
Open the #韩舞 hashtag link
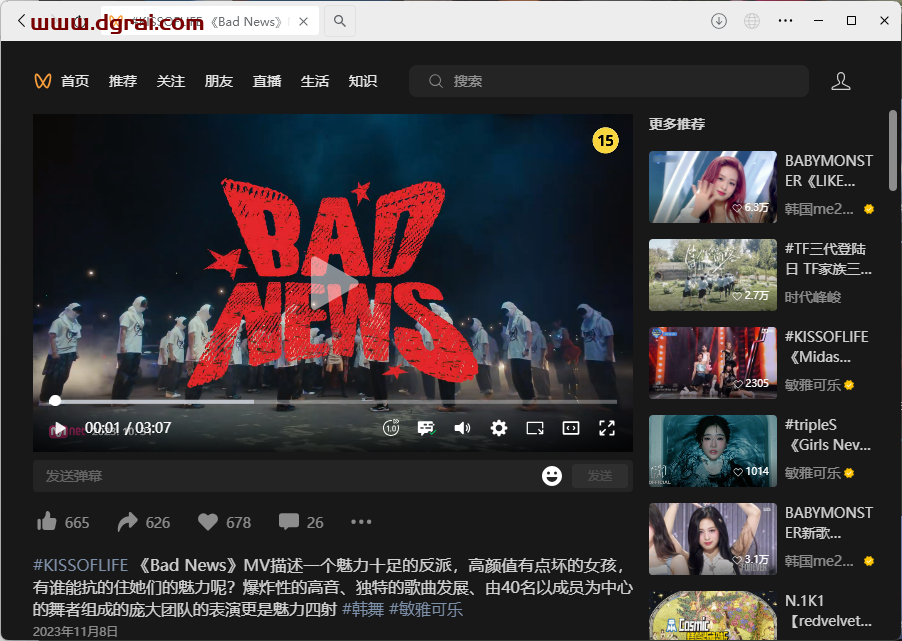[364, 609]
